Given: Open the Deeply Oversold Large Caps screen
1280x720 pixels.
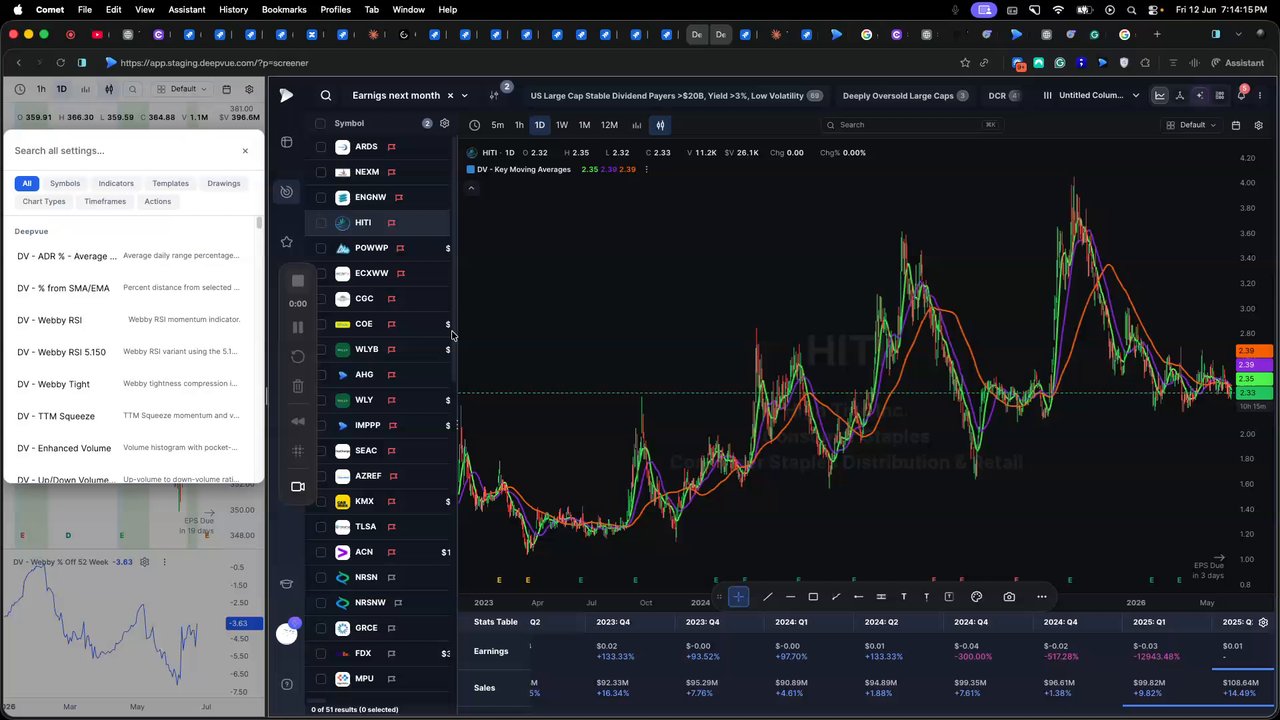Looking at the screenshot, I should [x=905, y=96].
